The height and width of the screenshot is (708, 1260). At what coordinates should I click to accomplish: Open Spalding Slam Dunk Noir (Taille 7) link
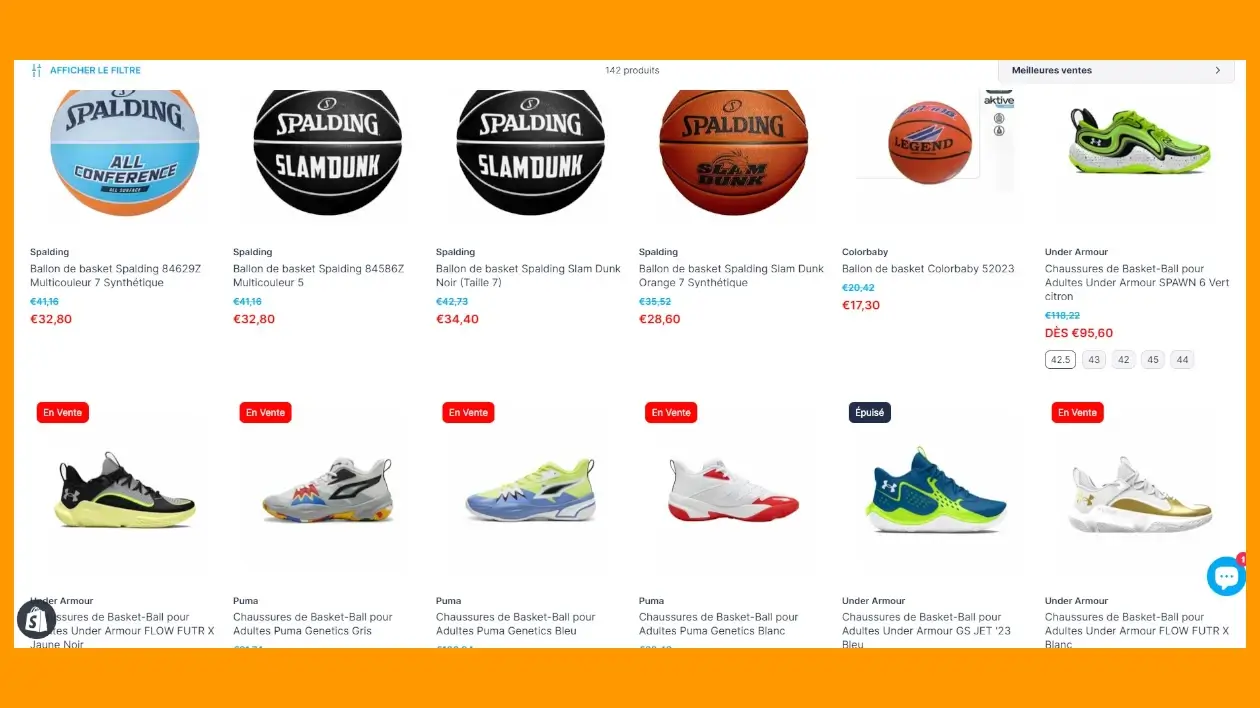528,276
